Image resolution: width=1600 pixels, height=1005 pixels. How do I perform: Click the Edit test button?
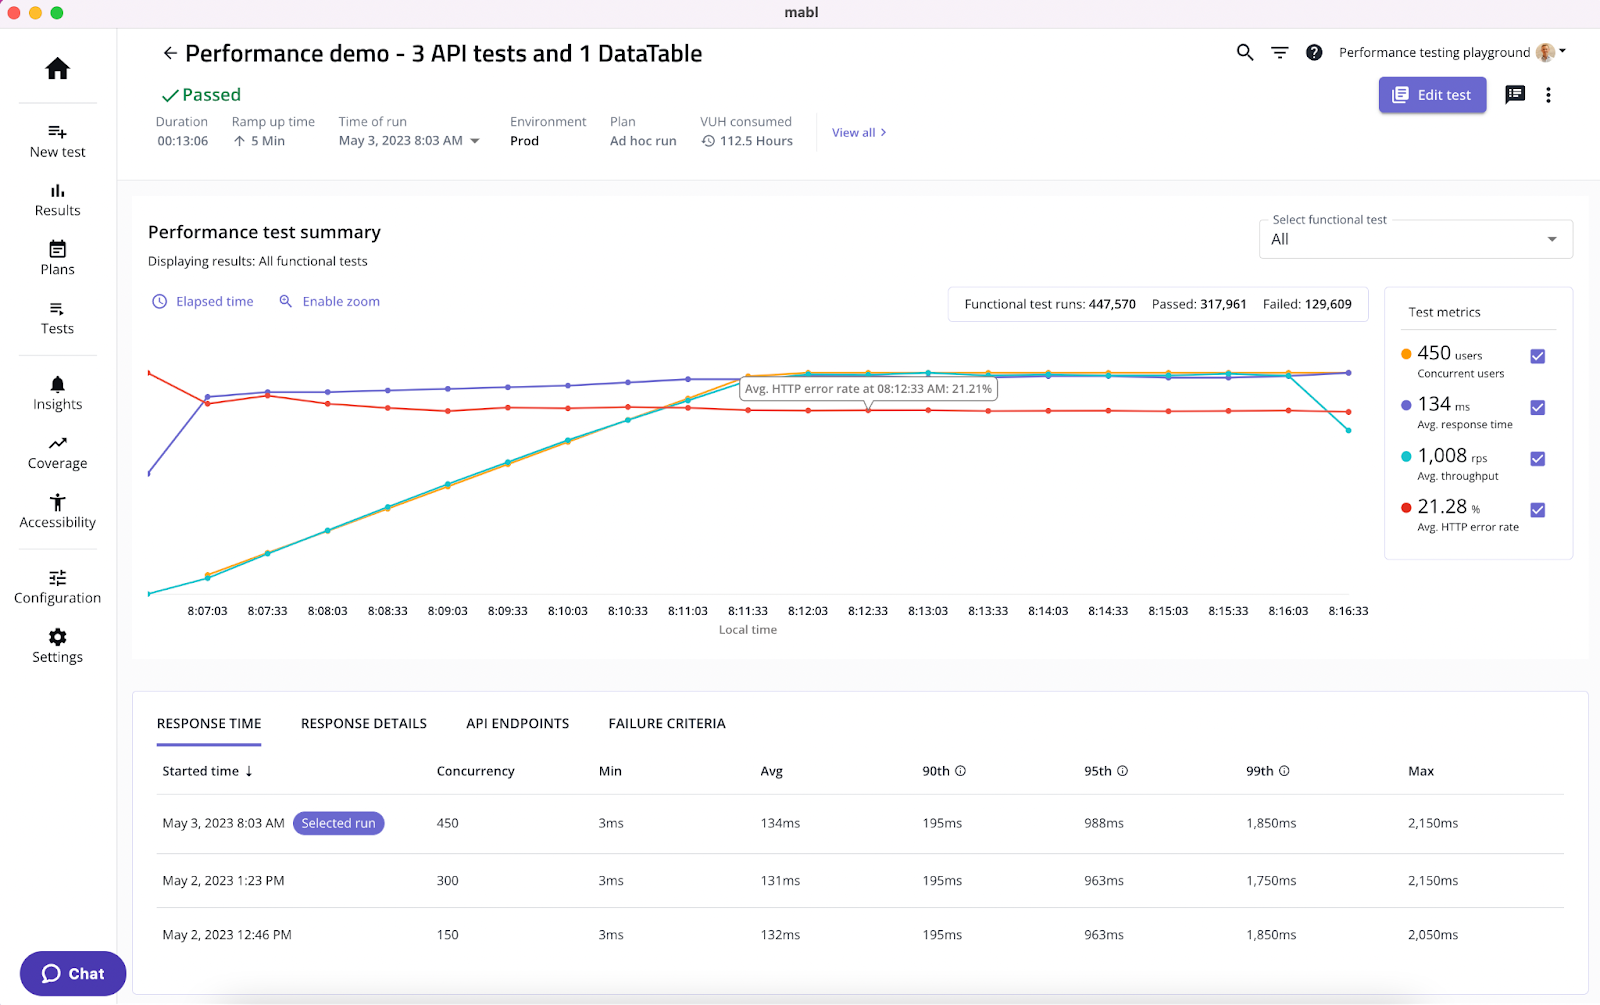(x=1432, y=94)
